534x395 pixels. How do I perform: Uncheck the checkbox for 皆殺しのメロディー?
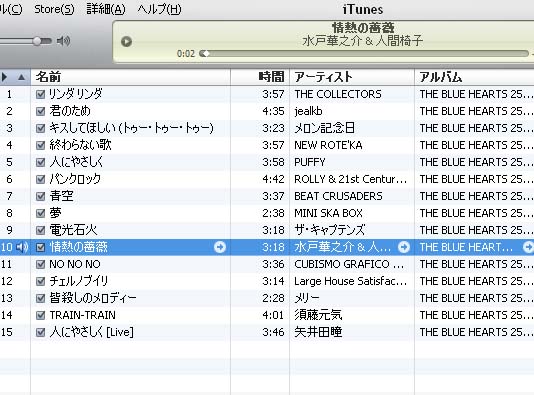[41, 299]
